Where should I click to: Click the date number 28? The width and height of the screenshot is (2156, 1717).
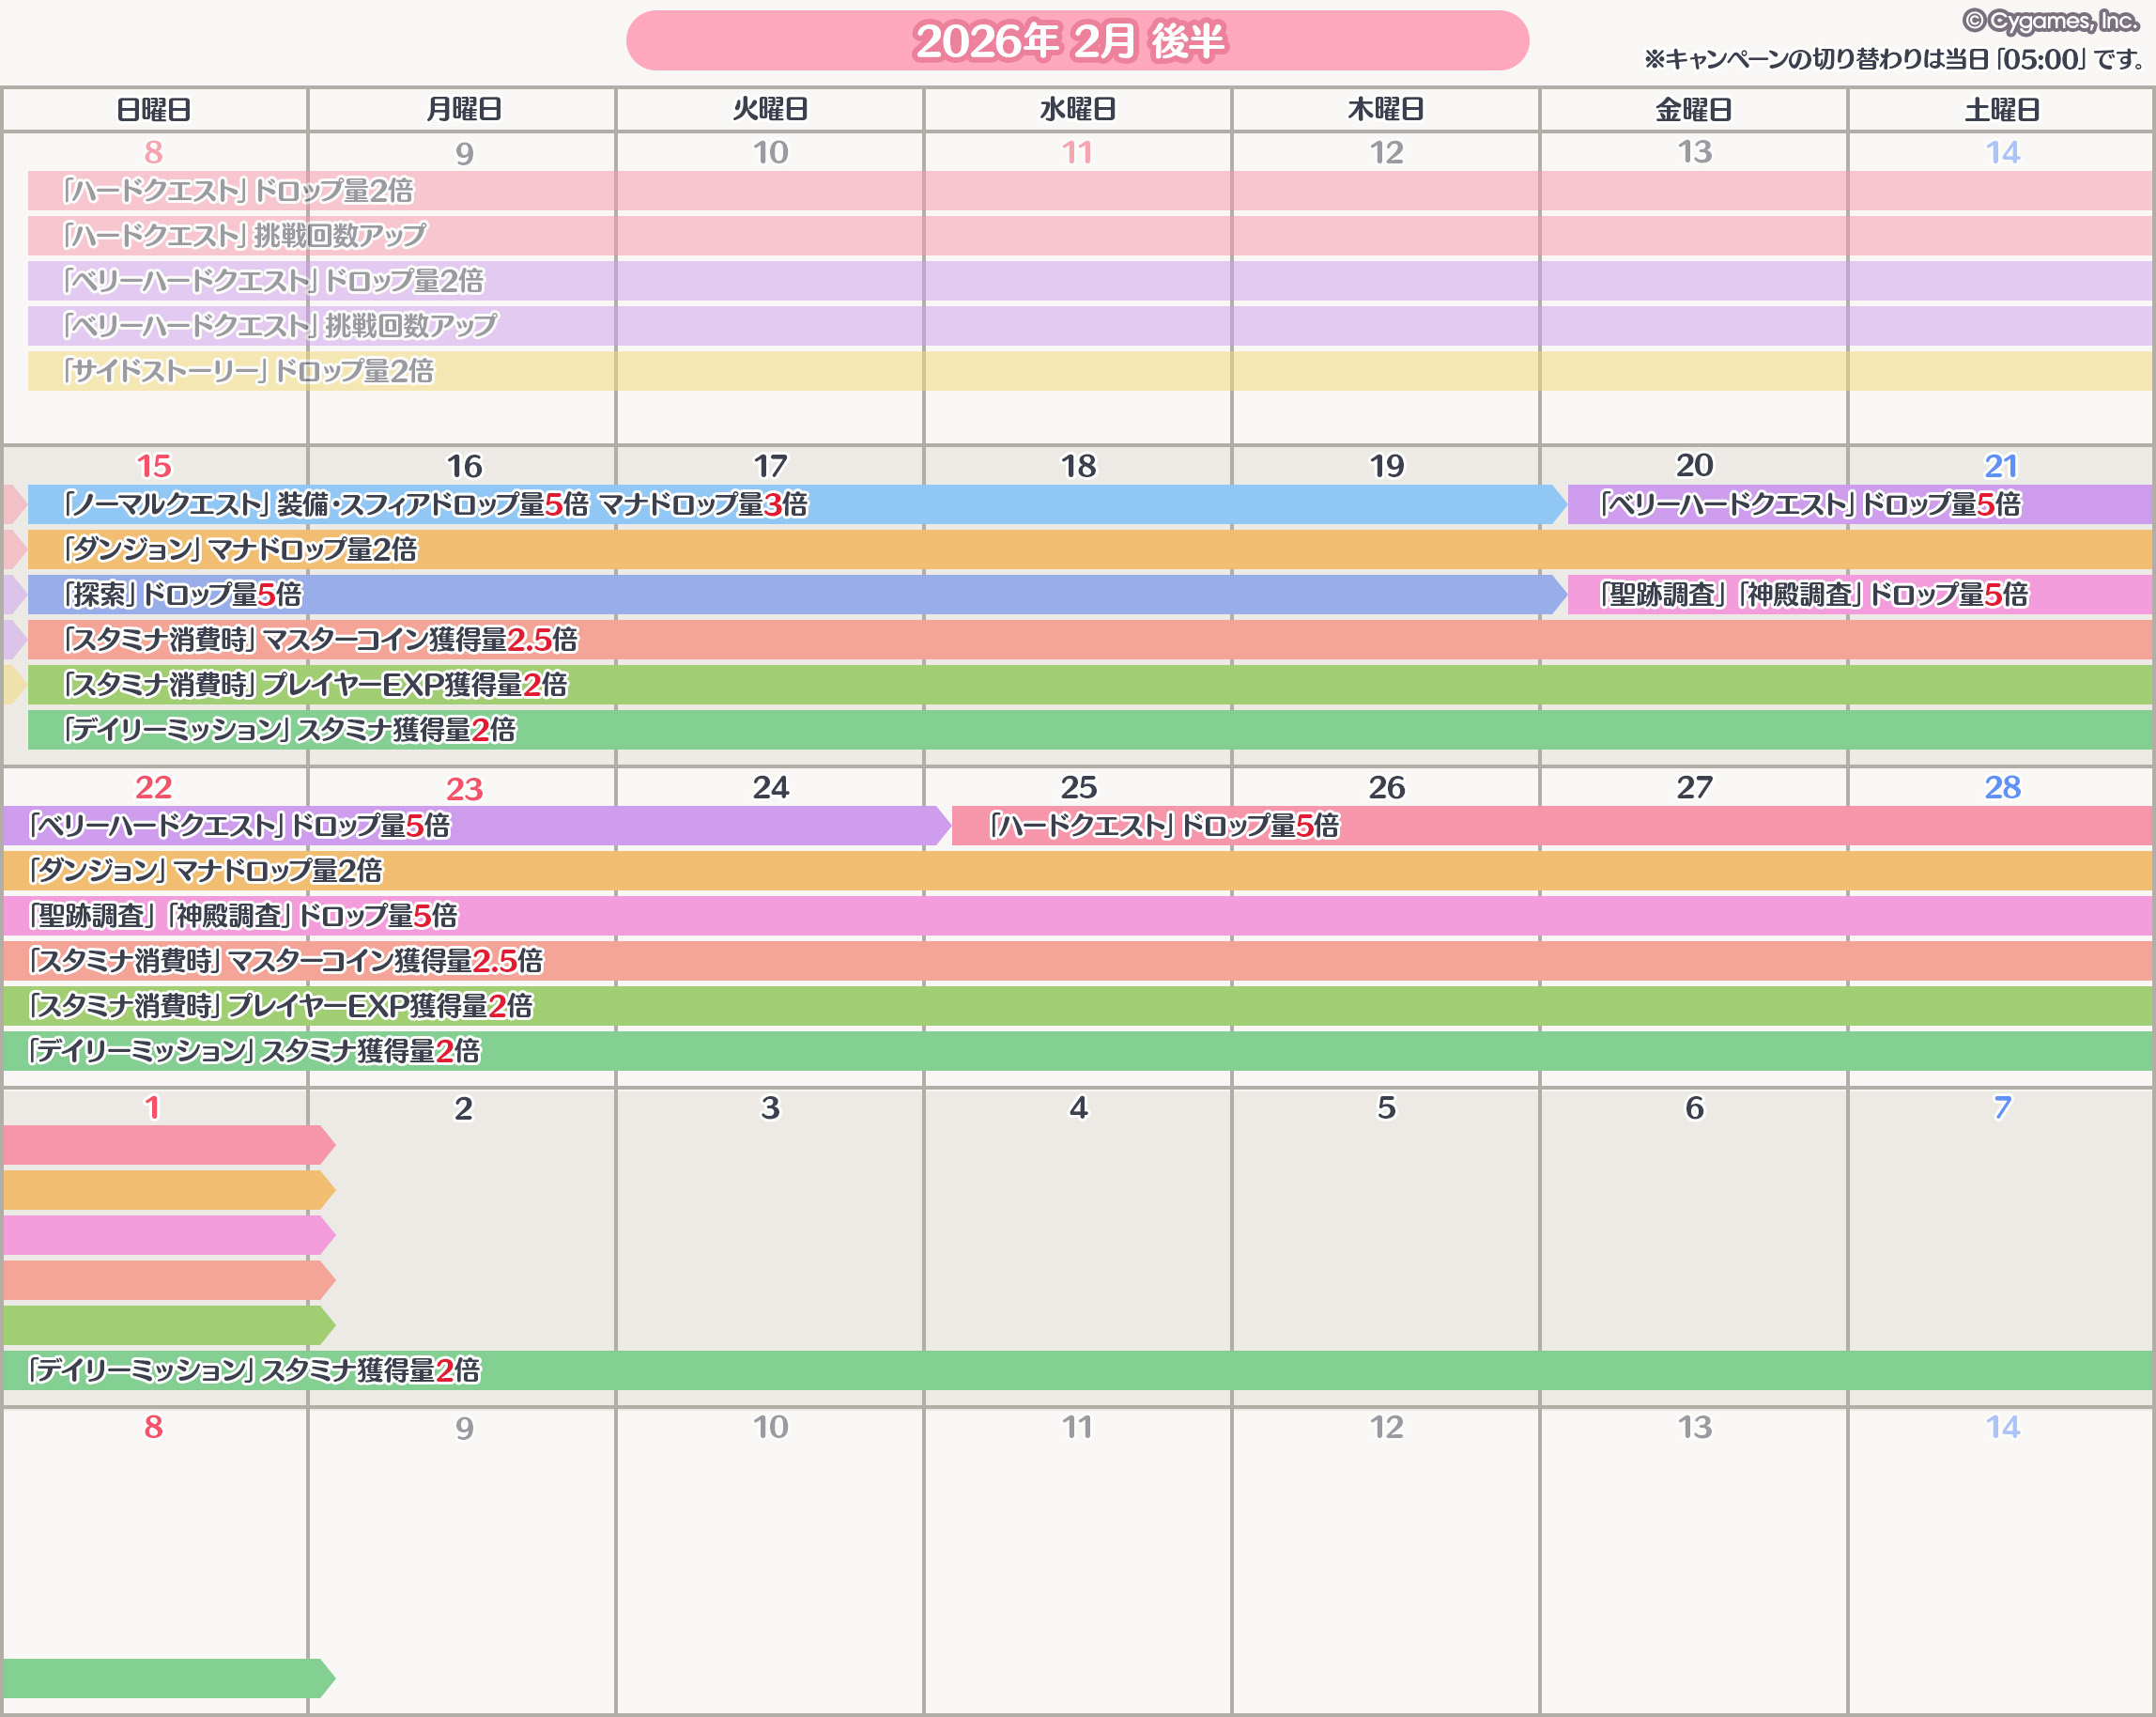click(x=2002, y=788)
